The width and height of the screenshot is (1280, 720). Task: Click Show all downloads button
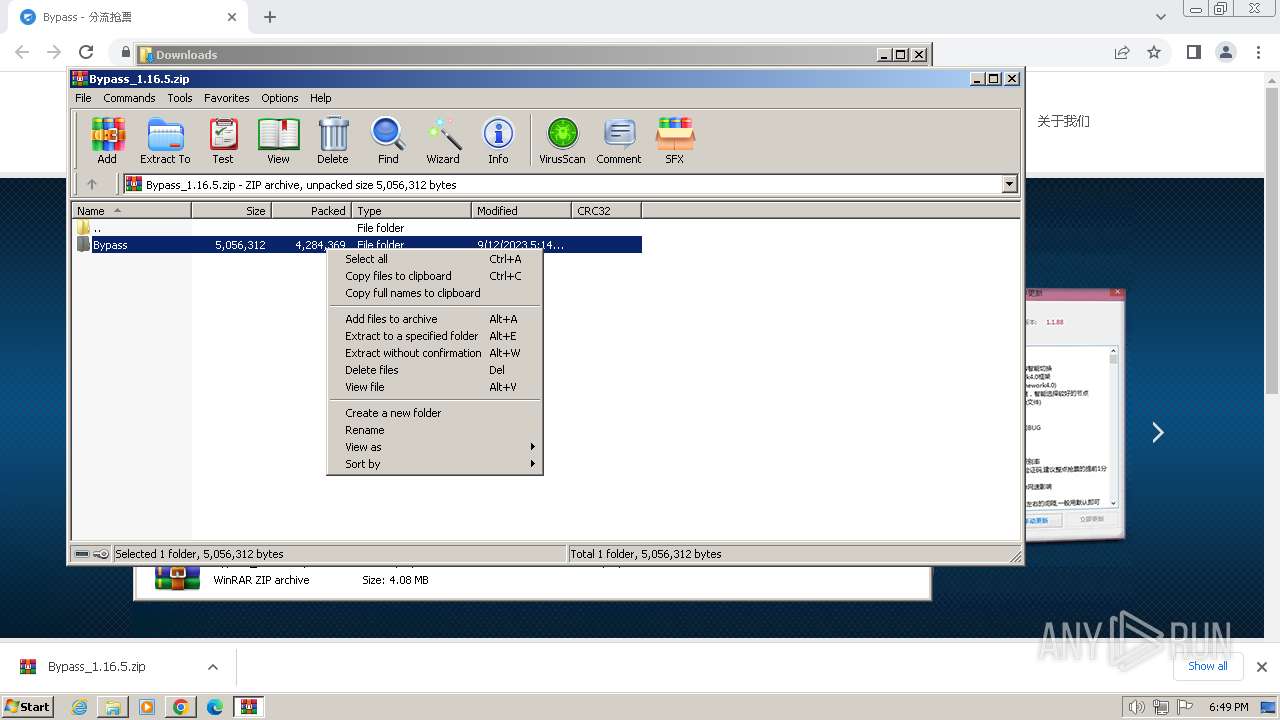pos(1207,666)
